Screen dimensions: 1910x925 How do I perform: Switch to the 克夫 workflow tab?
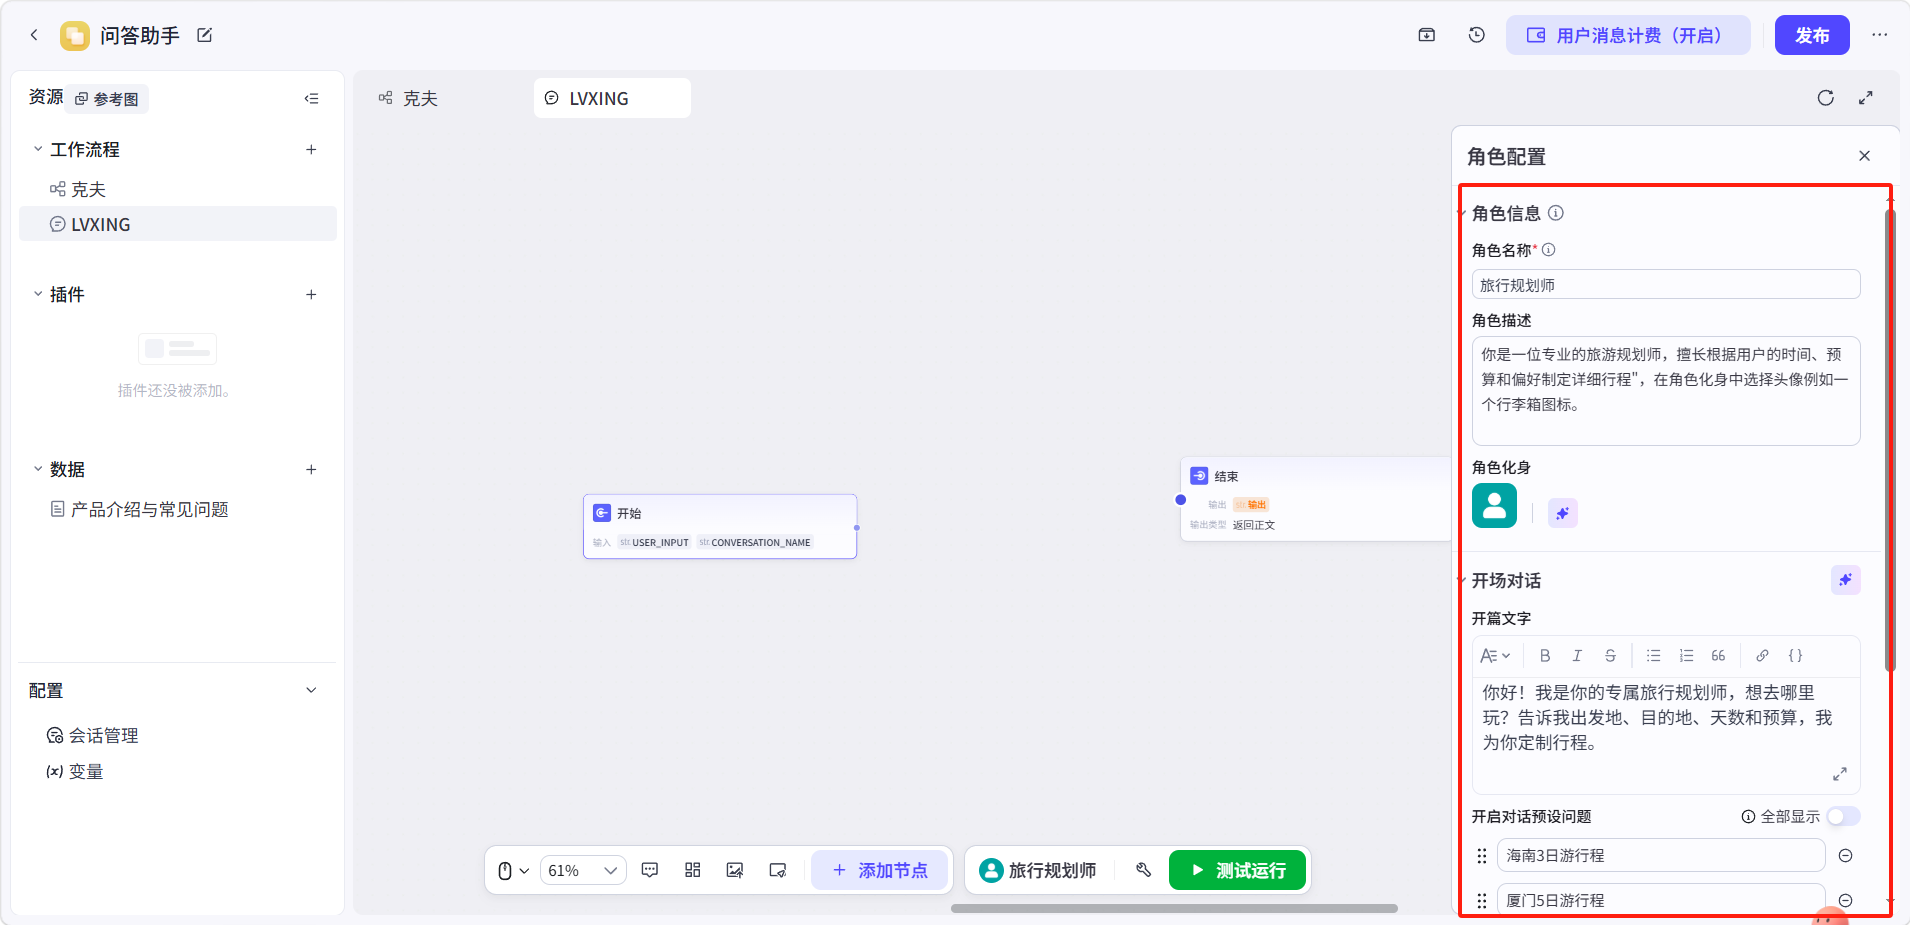[x=409, y=98]
